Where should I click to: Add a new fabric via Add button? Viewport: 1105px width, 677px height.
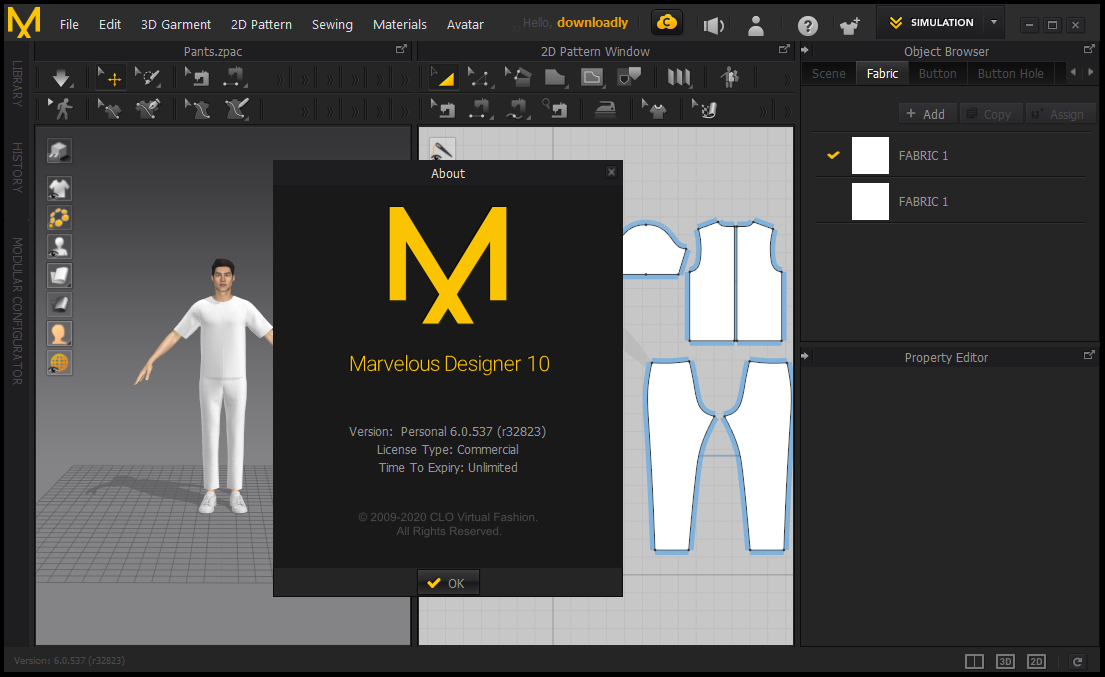click(x=927, y=113)
